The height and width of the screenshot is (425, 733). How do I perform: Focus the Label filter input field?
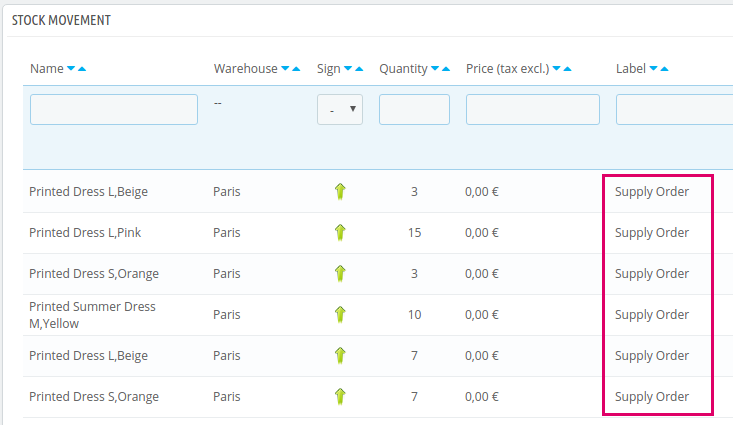point(675,109)
